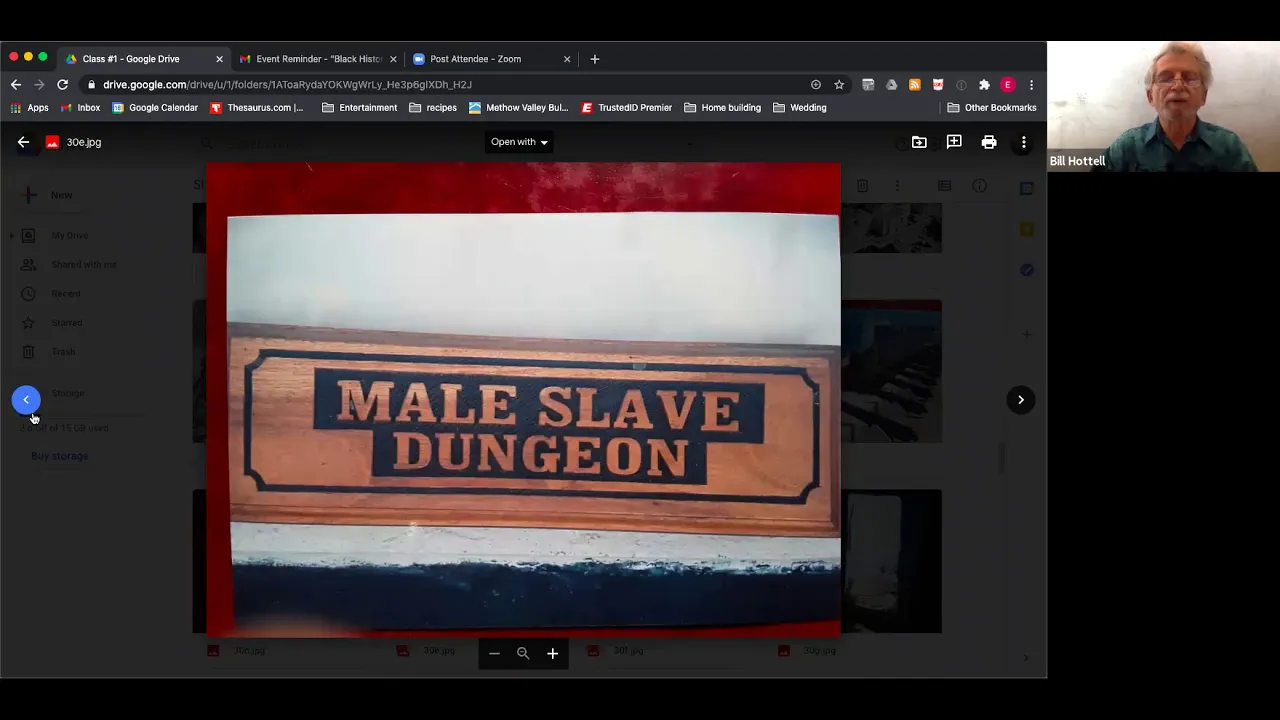Image resolution: width=1280 pixels, height=720 pixels.
Task: Close the Class #1 - Google Drive tab
Action: coord(219,59)
